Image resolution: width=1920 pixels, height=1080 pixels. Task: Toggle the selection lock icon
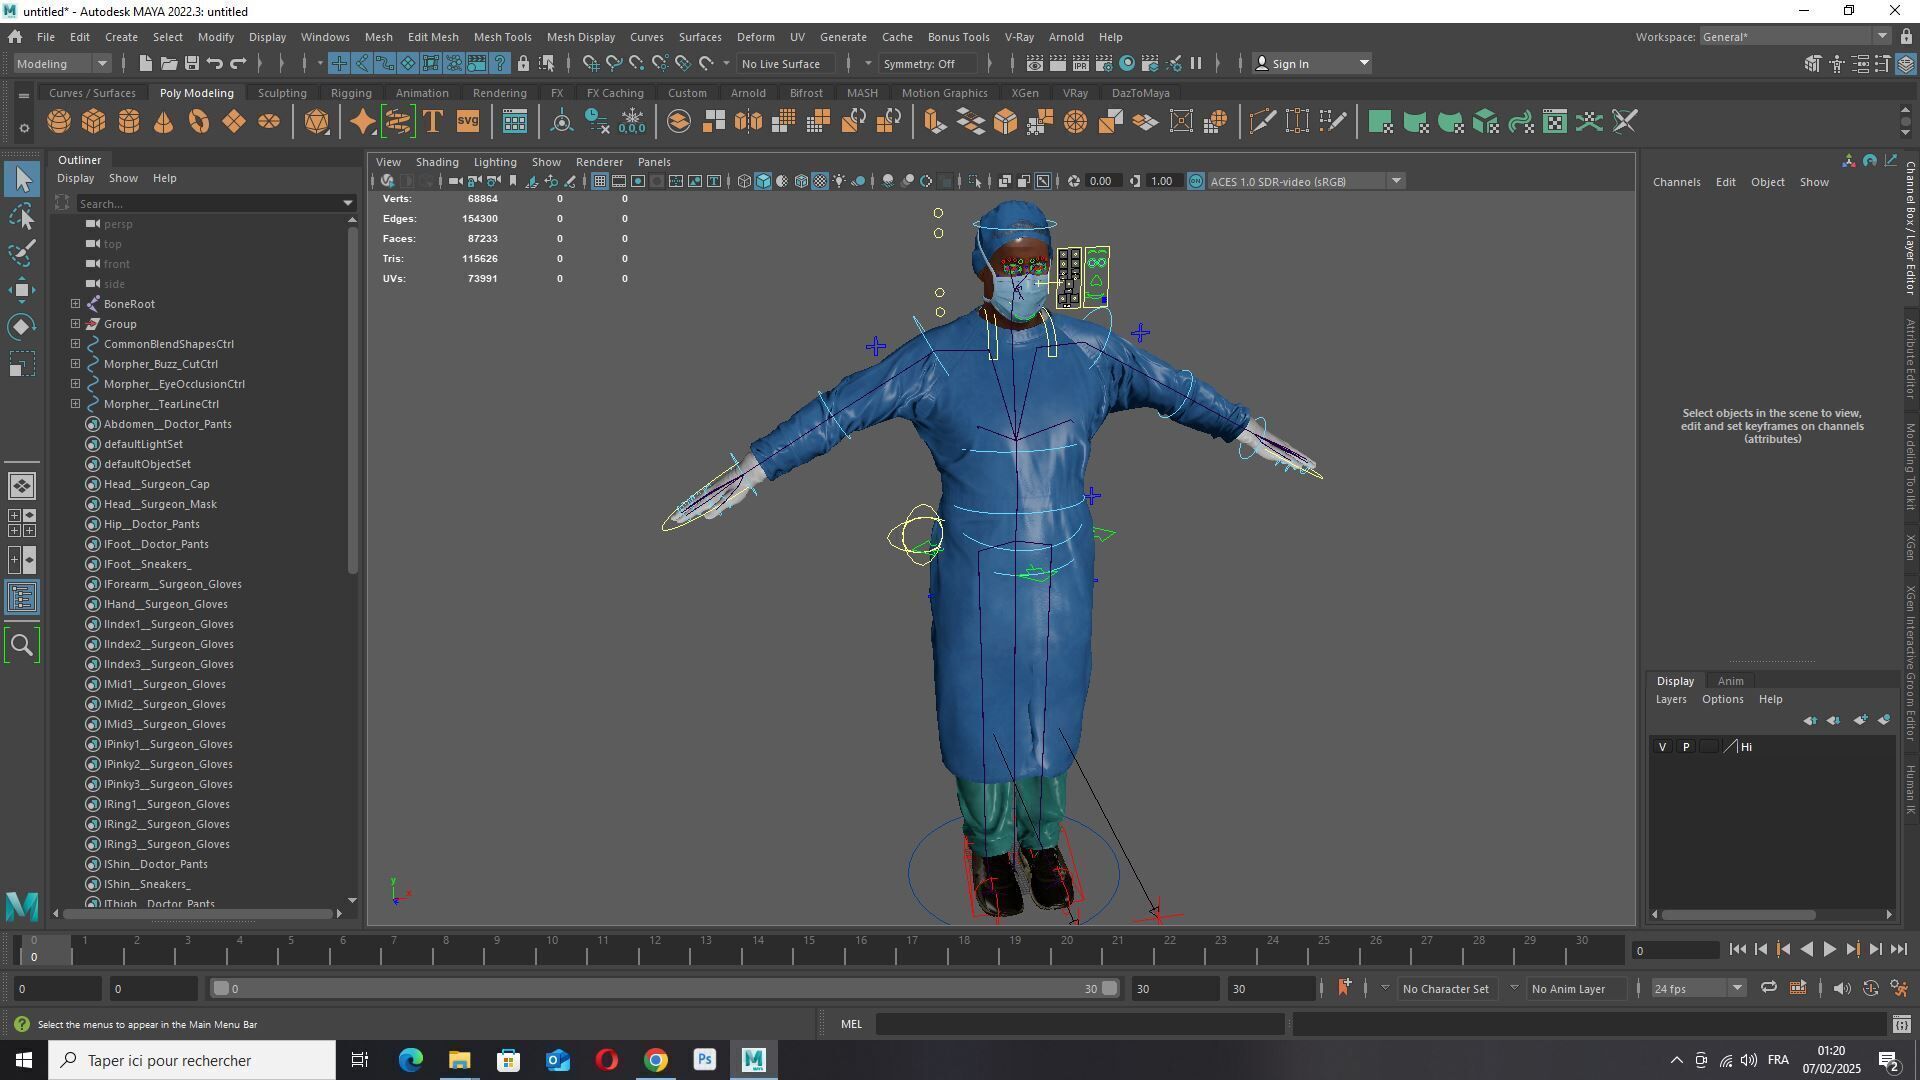coord(523,64)
